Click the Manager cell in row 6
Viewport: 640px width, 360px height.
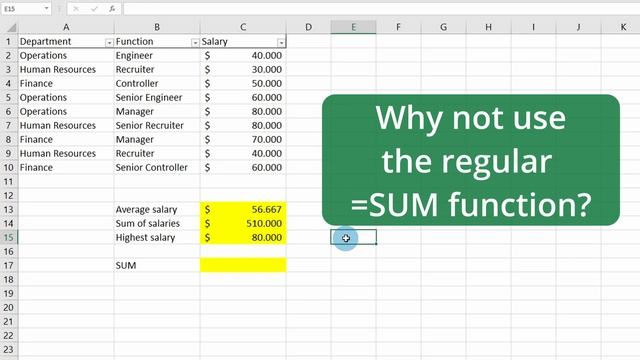pos(157,111)
